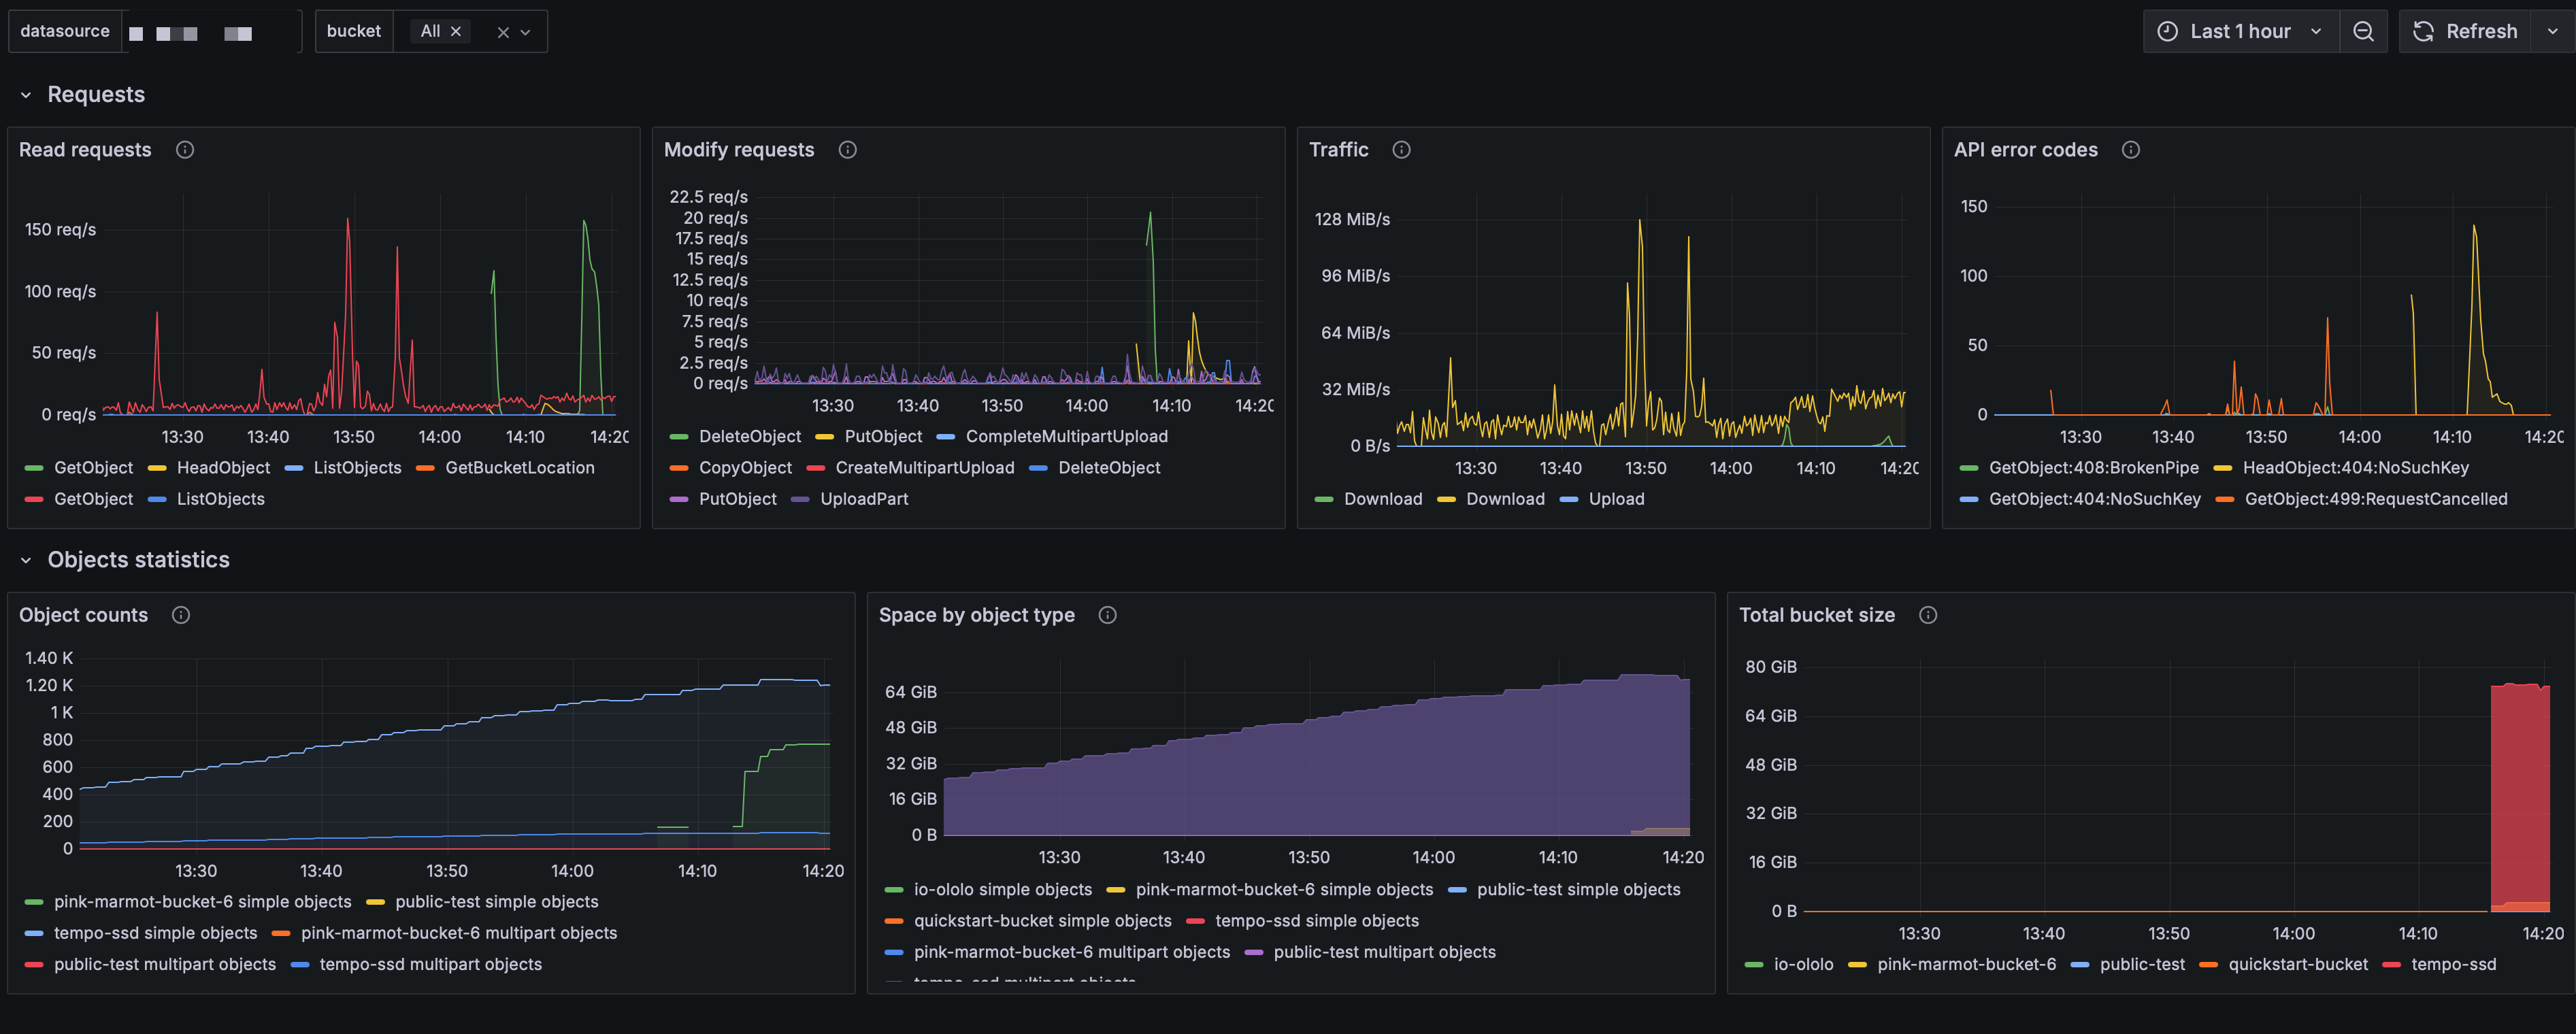Image resolution: width=2576 pixels, height=1034 pixels.
Task: Open the refresh interval dropdown arrow
Action: pyautogui.click(x=2552, y=32)
